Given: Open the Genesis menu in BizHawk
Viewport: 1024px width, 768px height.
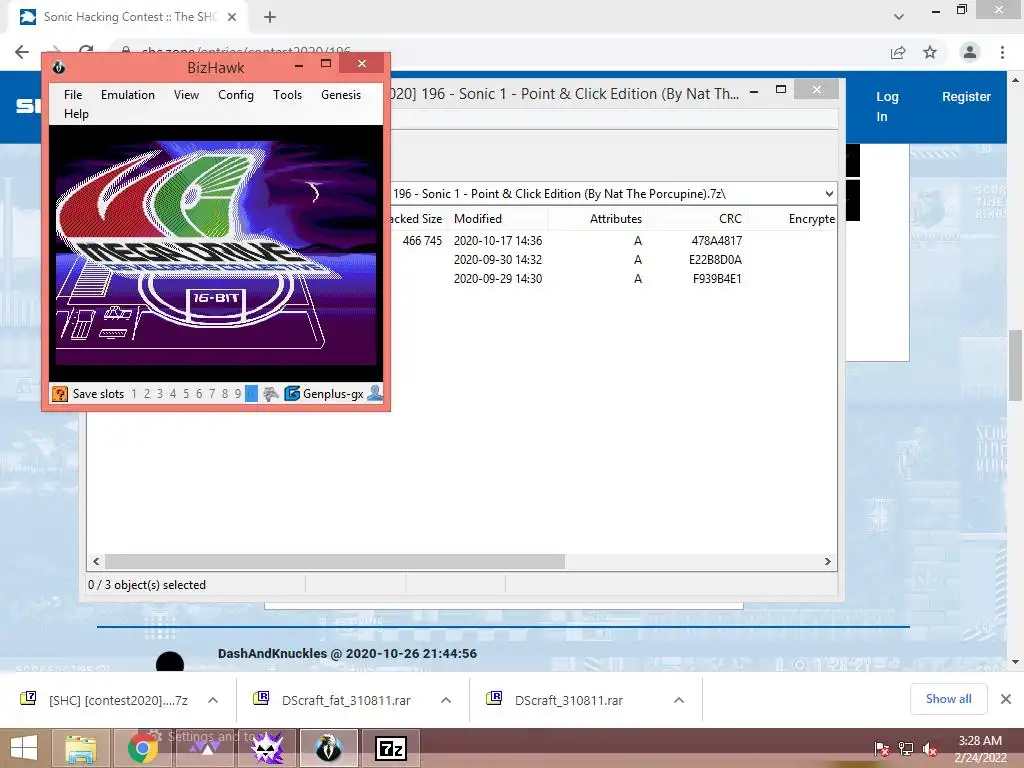Looking at the screenshot, I should pos(341,95).
